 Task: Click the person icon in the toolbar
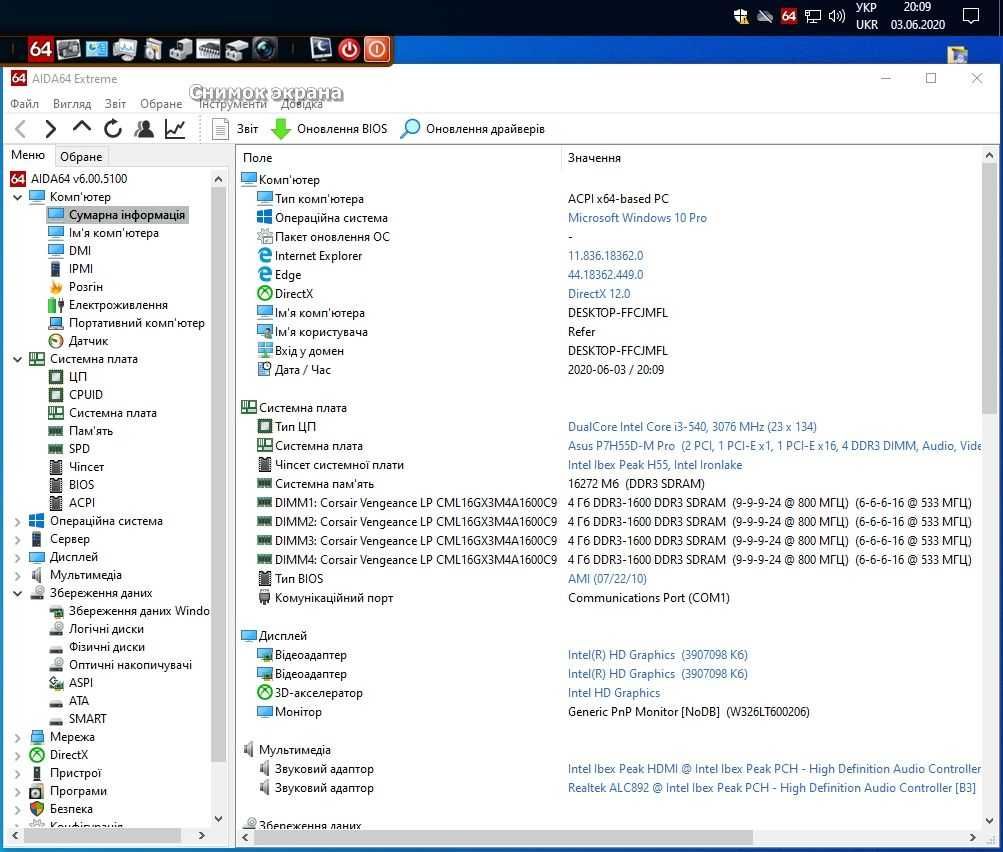(144, 129)
